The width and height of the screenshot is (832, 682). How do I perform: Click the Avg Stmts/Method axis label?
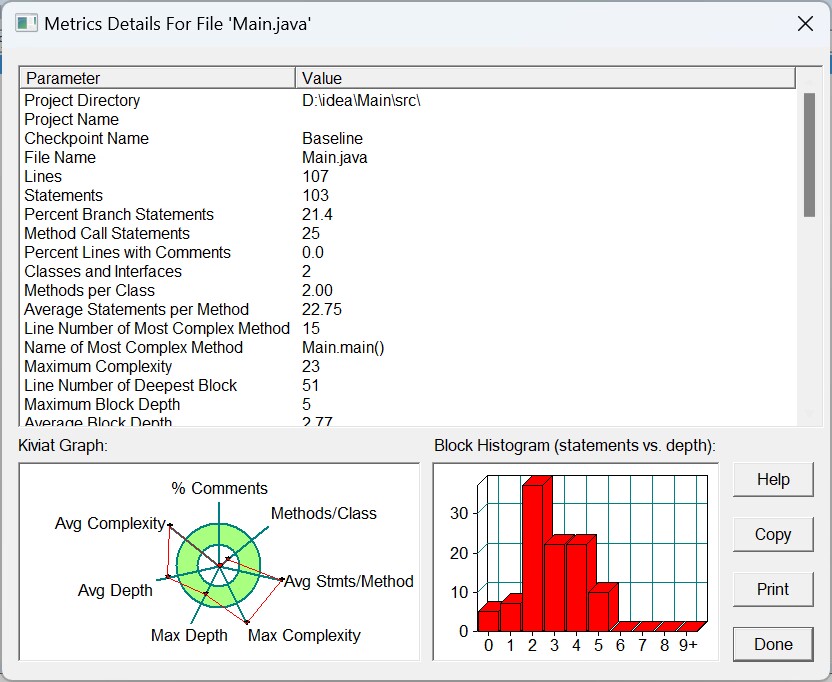[x=349, y=581]
